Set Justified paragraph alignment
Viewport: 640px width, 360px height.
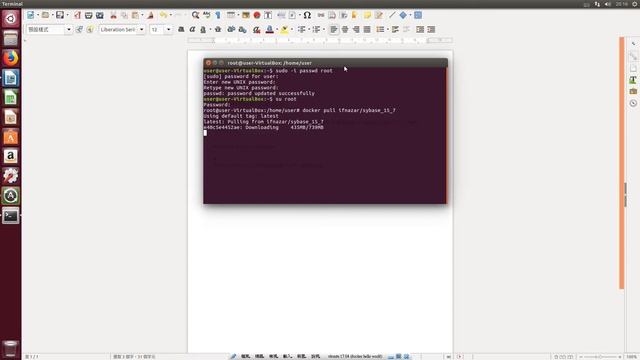(367, 29)
